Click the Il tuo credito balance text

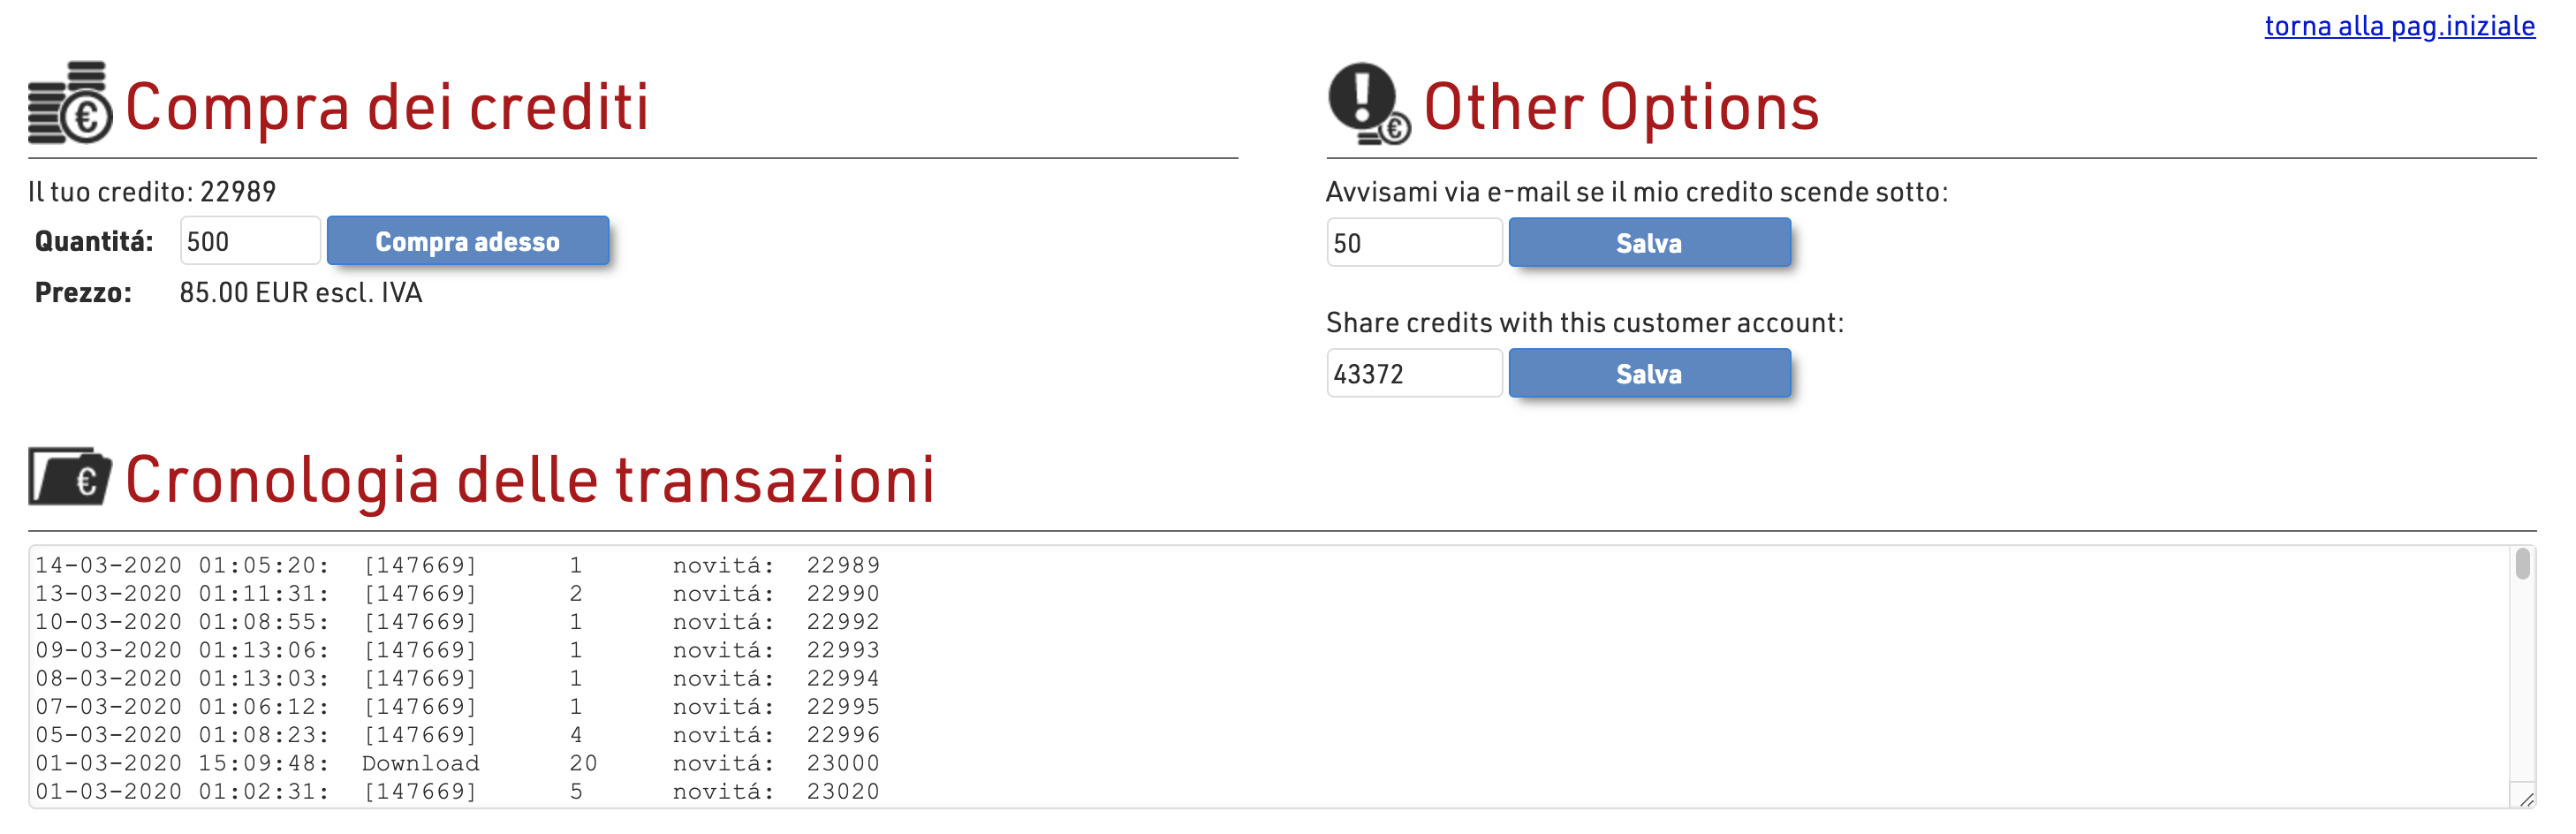(152, 192)
